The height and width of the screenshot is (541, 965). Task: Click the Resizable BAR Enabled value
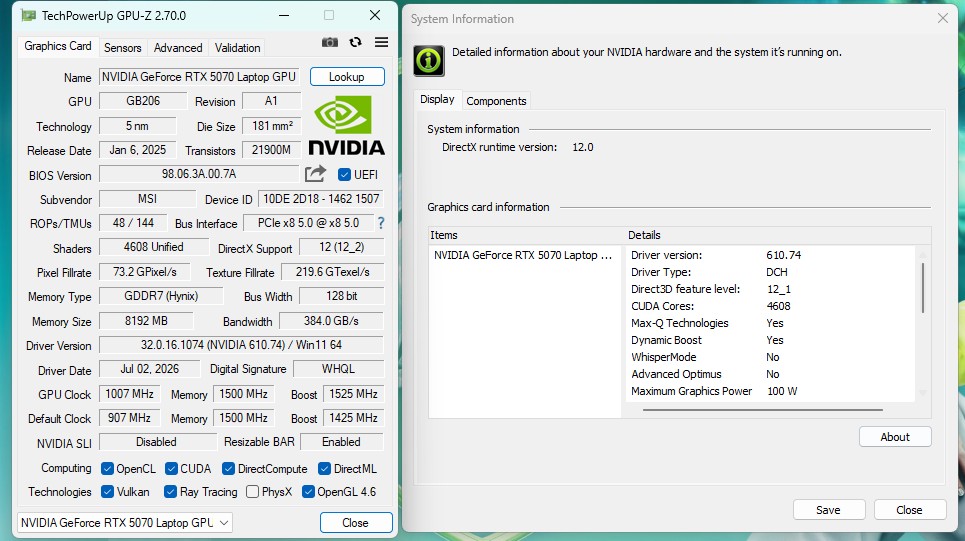[342, 442]
